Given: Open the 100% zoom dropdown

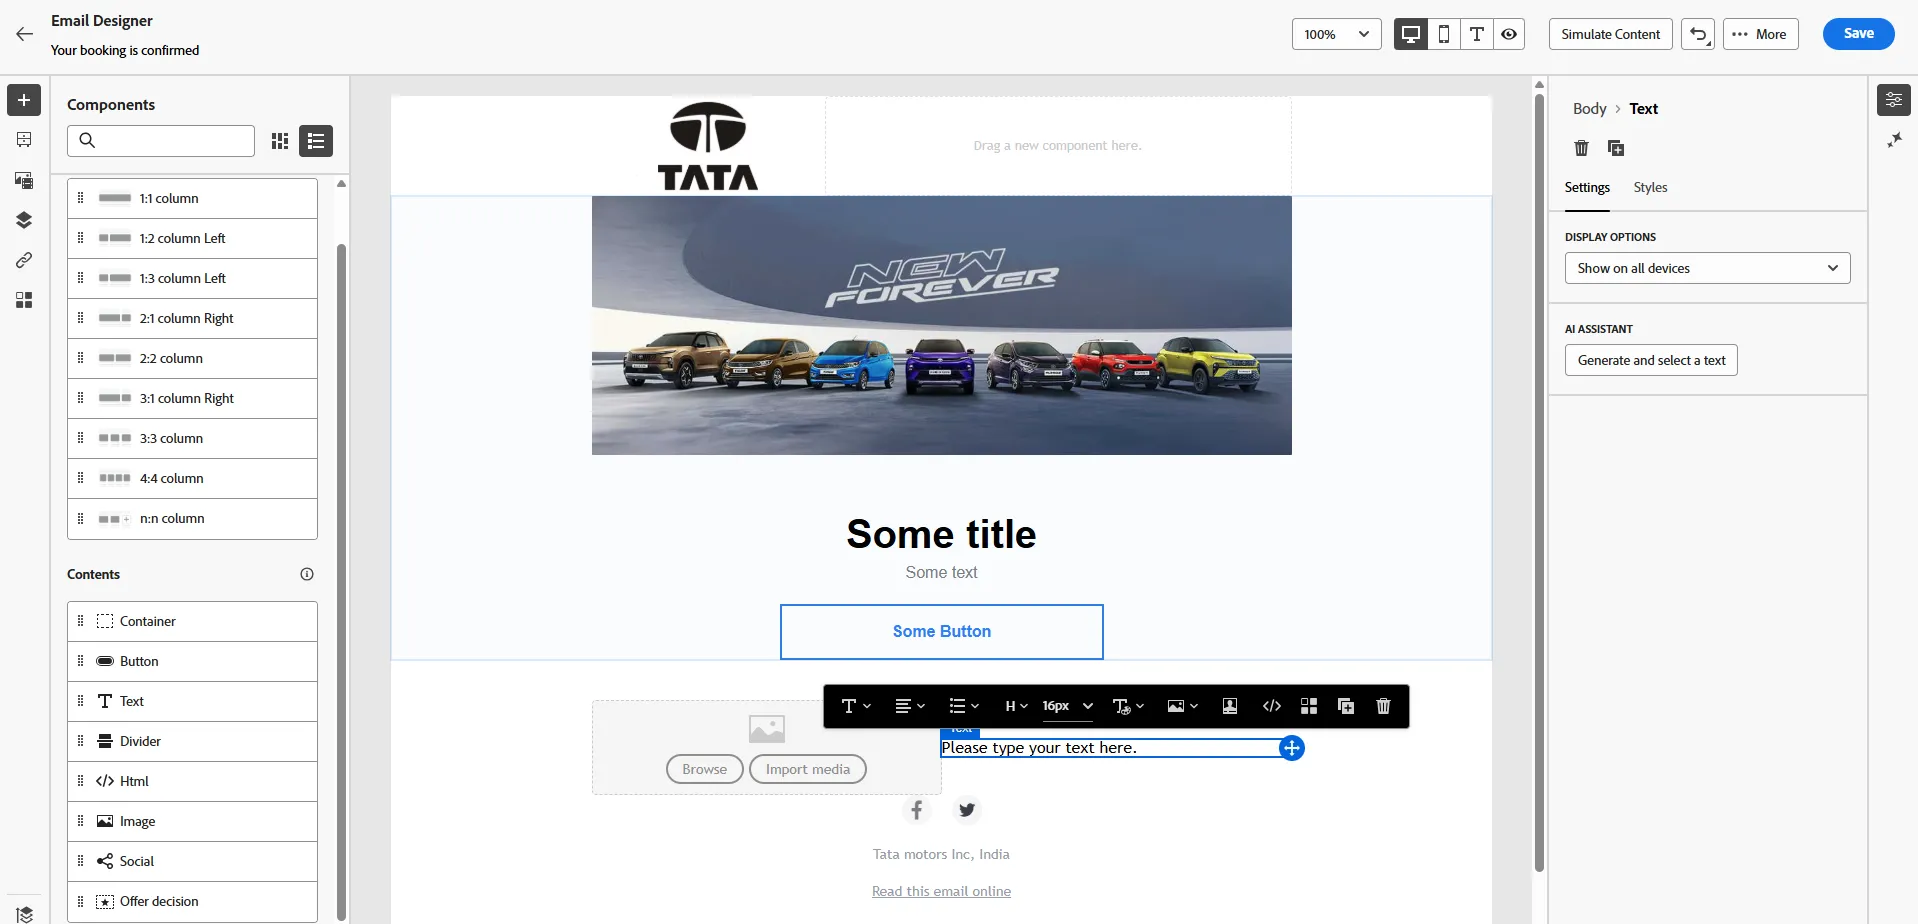Looking at the screenshot, I should (x=1336, y=34).
